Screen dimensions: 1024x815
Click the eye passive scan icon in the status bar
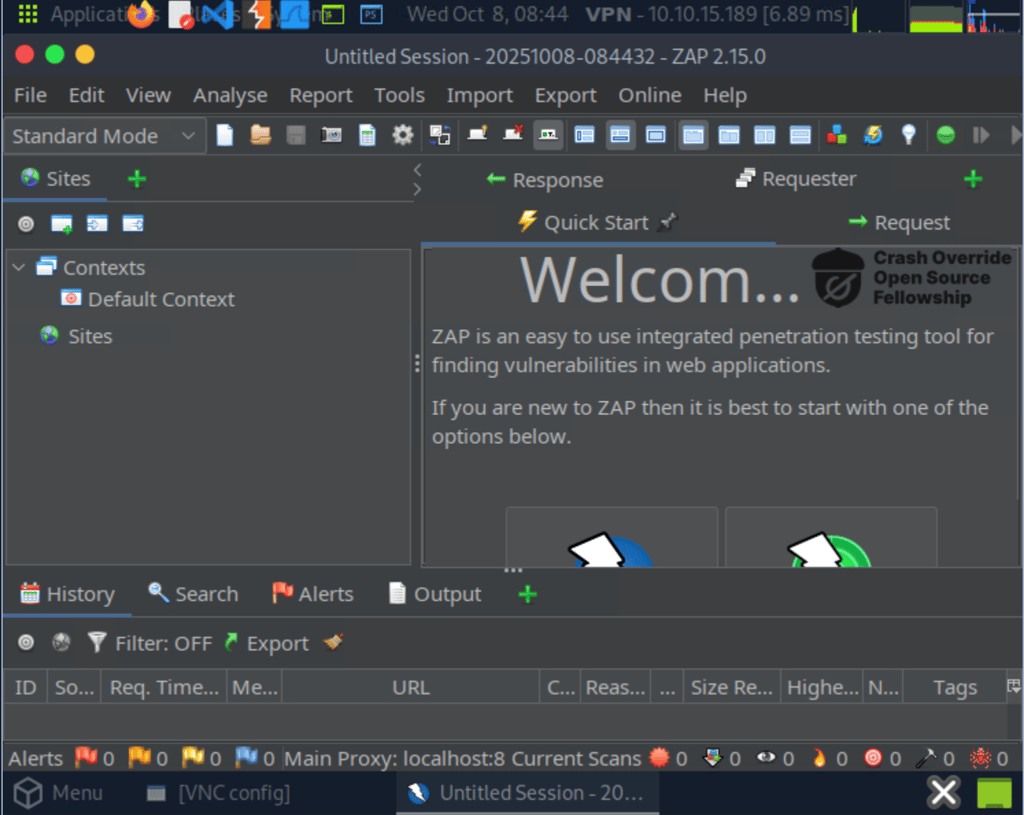click(765, 758)
